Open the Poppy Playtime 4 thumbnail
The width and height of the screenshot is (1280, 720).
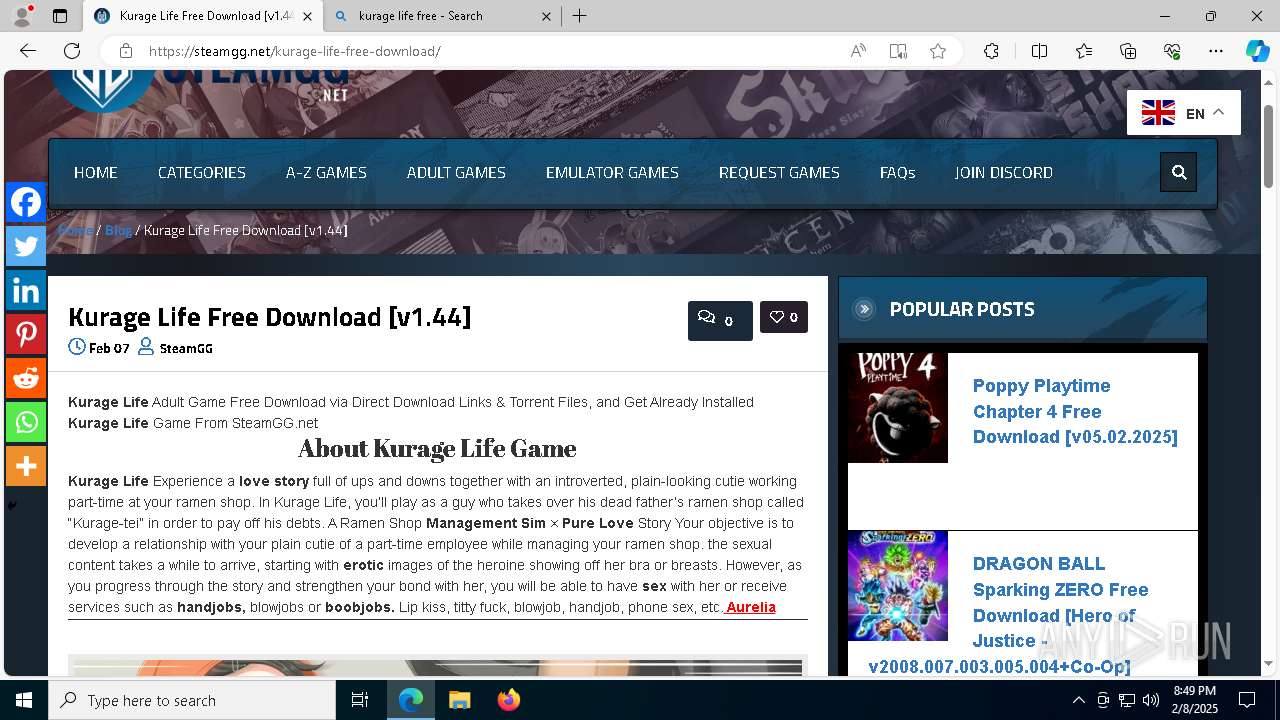[898, 408]
